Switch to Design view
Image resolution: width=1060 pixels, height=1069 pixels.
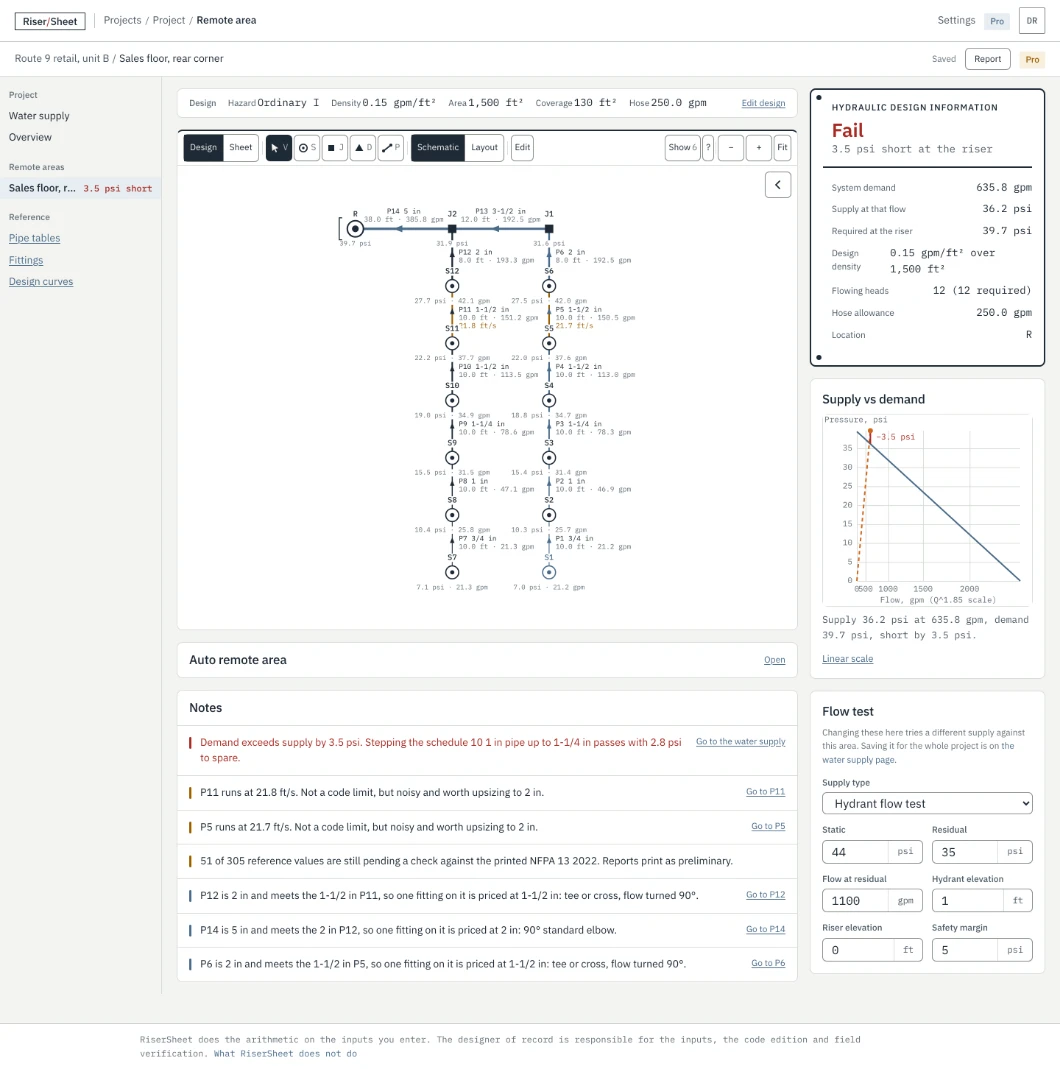(203, 148)
